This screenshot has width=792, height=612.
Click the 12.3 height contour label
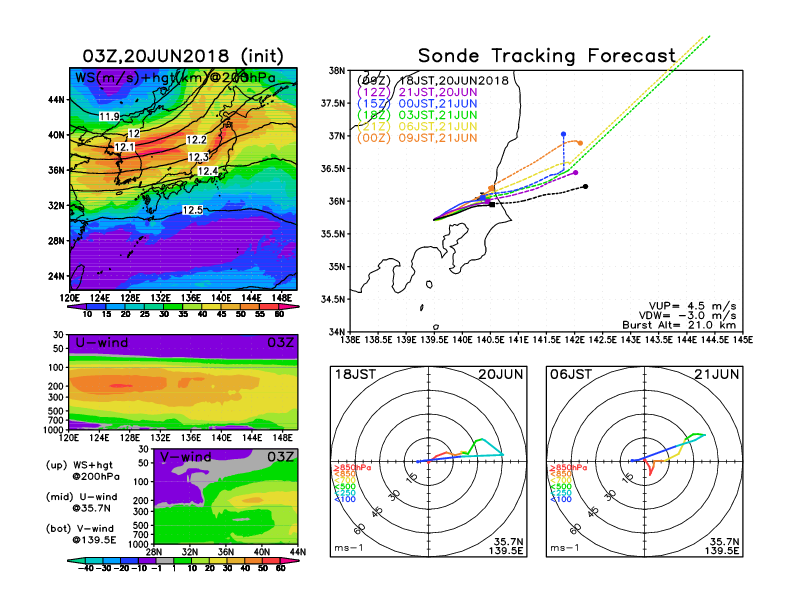[198, 157]
